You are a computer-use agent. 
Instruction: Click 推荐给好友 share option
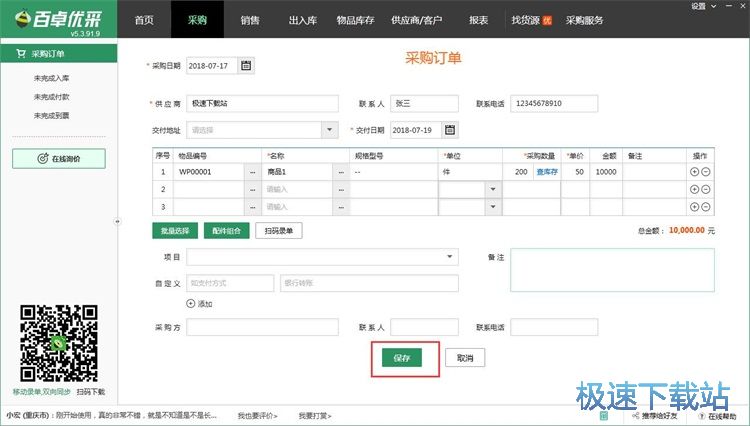pyautogui.click(x=655, y=416)
